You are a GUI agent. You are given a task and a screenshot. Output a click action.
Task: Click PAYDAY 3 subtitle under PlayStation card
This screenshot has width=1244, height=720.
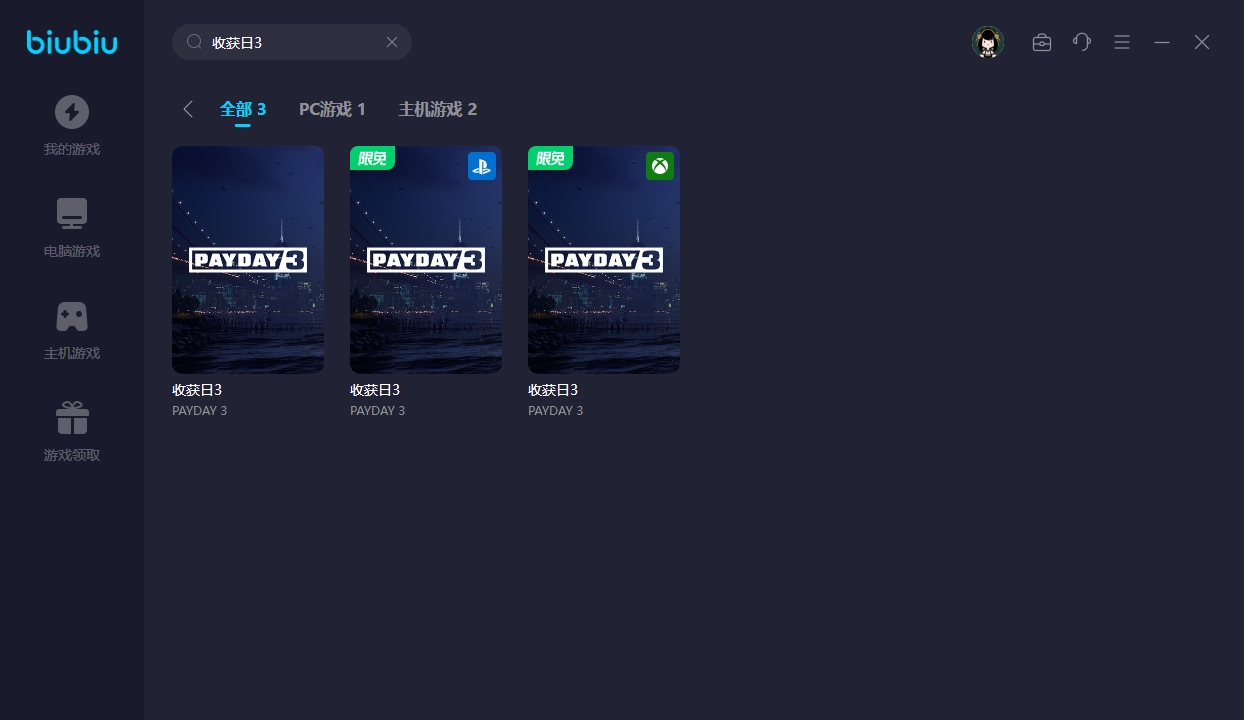click(x=378, y=411)
